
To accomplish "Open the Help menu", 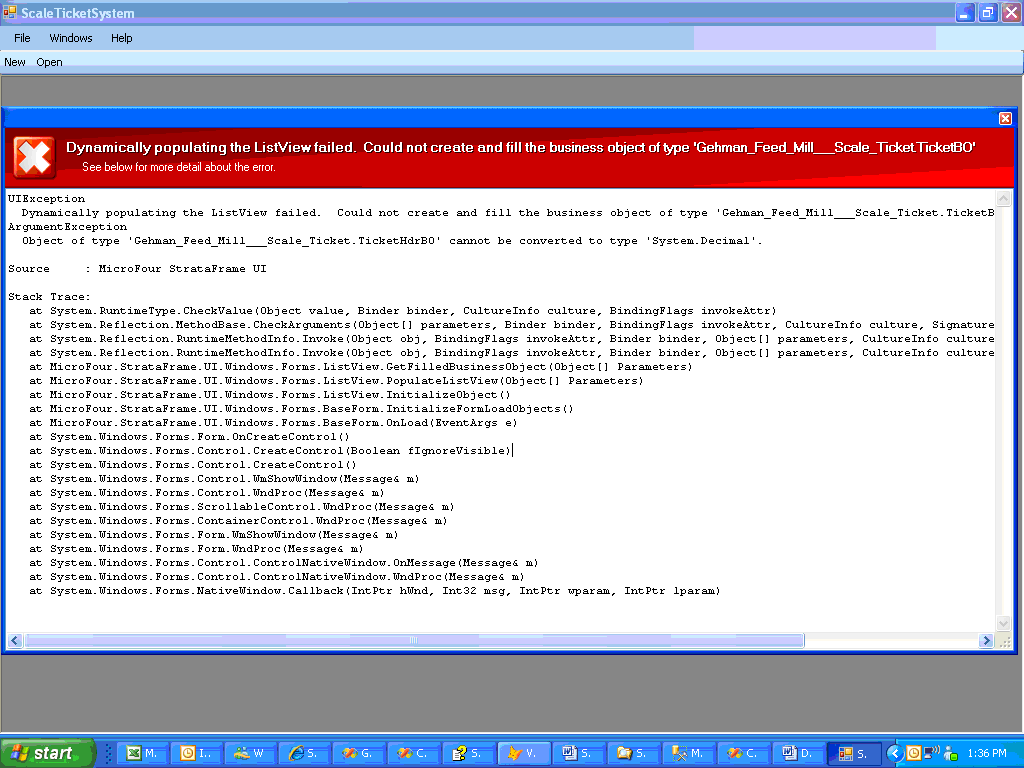I will (121, 38).
